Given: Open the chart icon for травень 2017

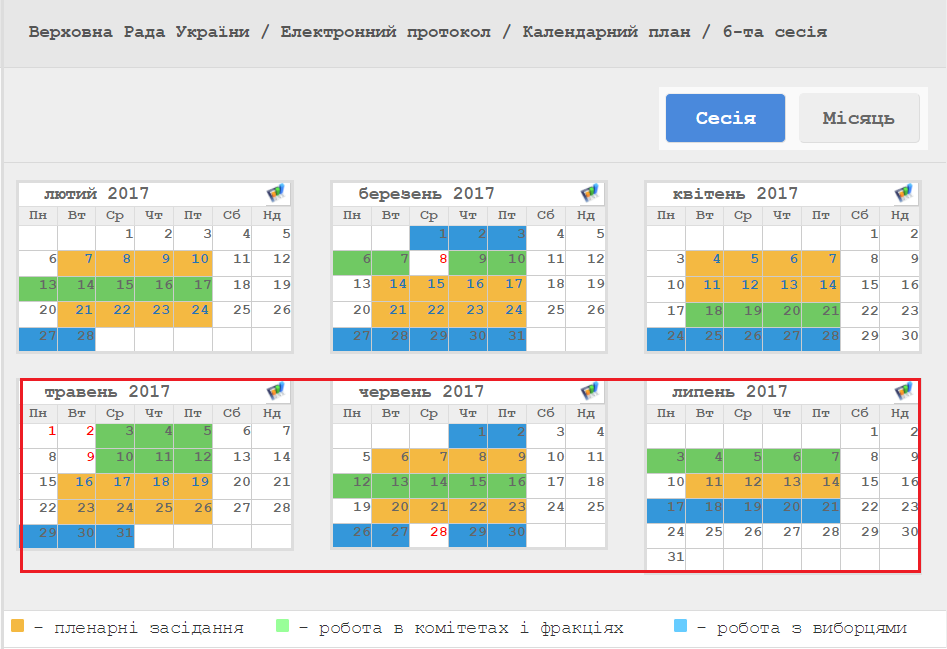Looking at the screenshot, I should coord(277,391).
